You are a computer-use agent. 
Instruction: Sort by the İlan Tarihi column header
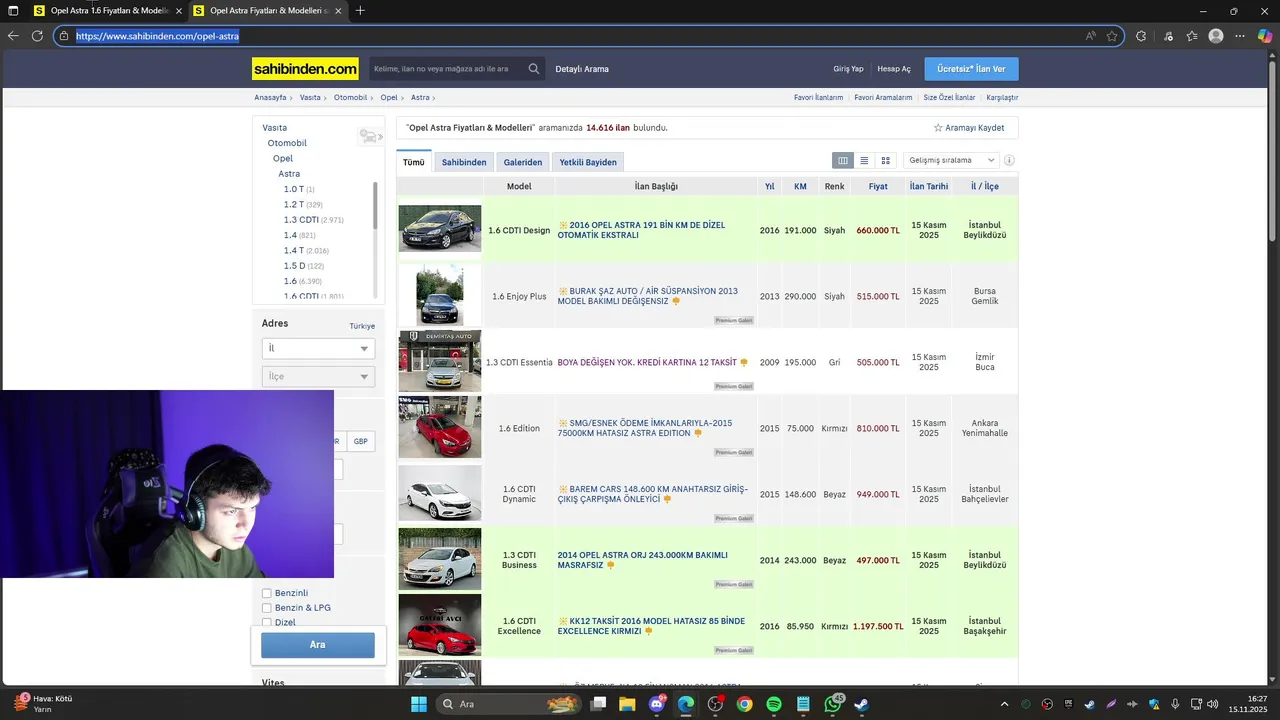929,186
